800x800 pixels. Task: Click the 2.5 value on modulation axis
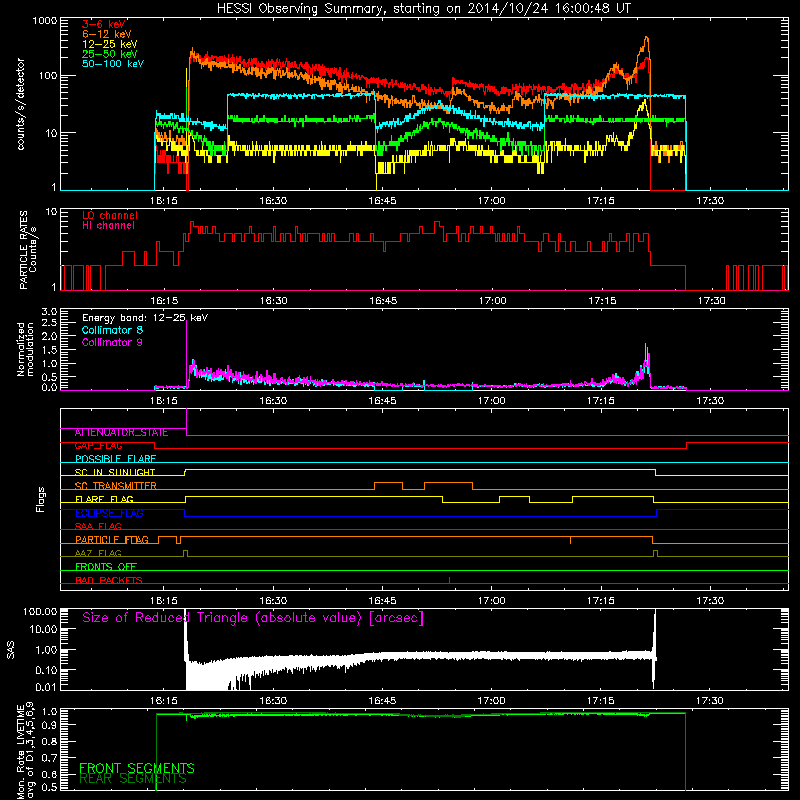point(49,323)
